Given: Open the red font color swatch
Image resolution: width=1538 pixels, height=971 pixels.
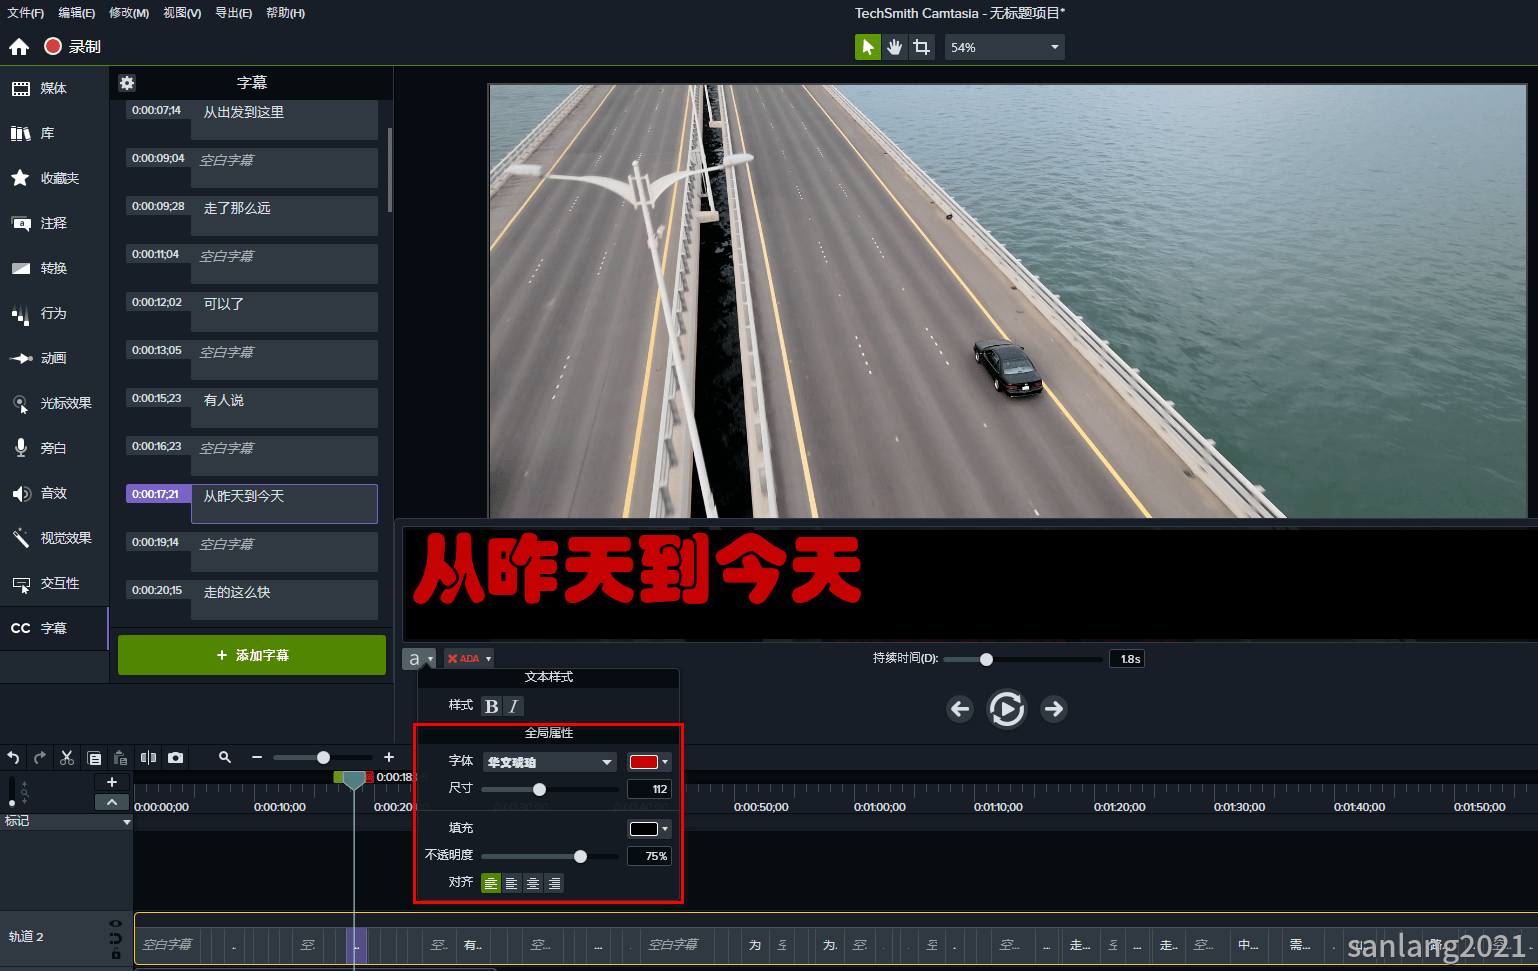Looking at the screenshot, I should tap(649, 762).
